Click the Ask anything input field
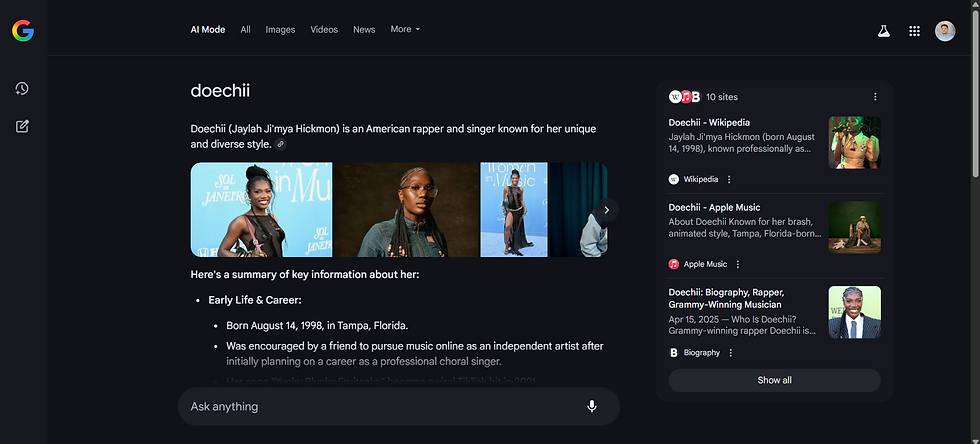 point(399,406)
